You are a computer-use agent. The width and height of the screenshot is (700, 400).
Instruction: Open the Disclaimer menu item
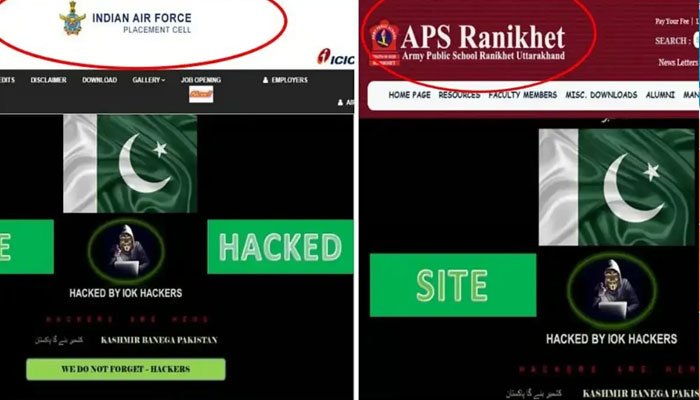tap(49, 80)
